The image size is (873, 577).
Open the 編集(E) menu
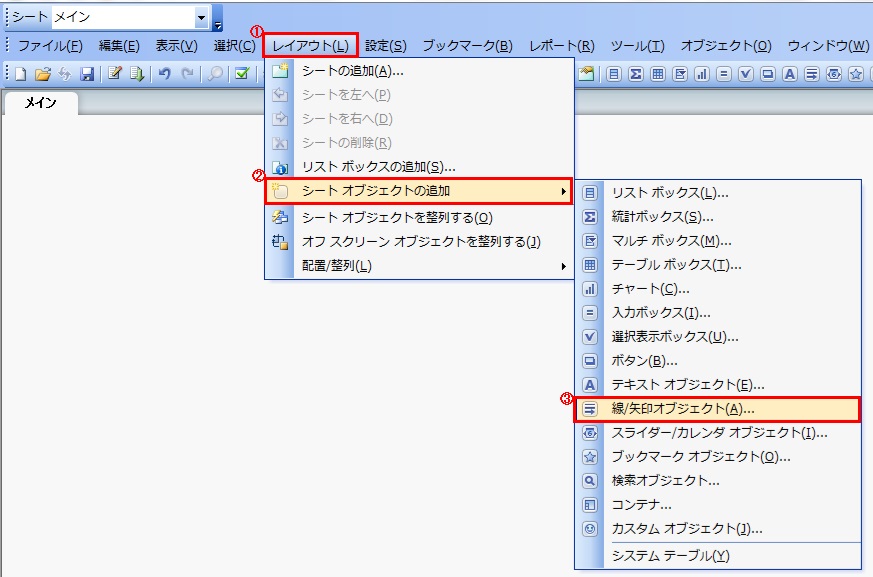click(x=119, y=46)
